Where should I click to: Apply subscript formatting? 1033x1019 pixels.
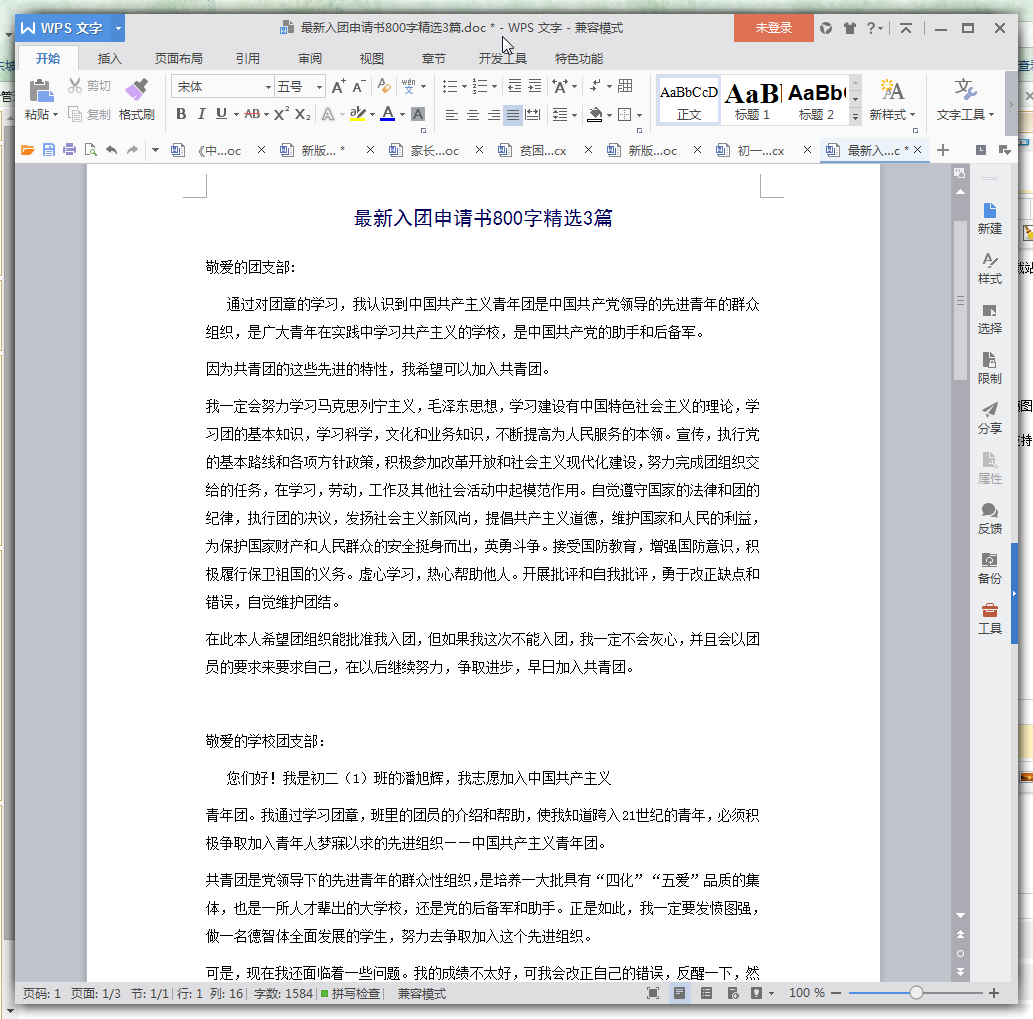click(302, 114)
